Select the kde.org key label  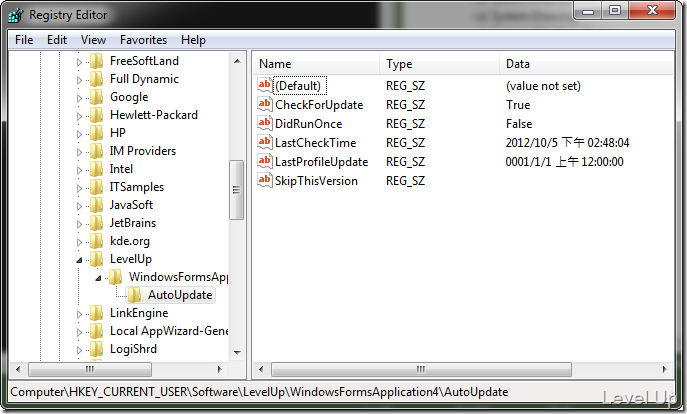pyautogui.click(x=130, y=241)
